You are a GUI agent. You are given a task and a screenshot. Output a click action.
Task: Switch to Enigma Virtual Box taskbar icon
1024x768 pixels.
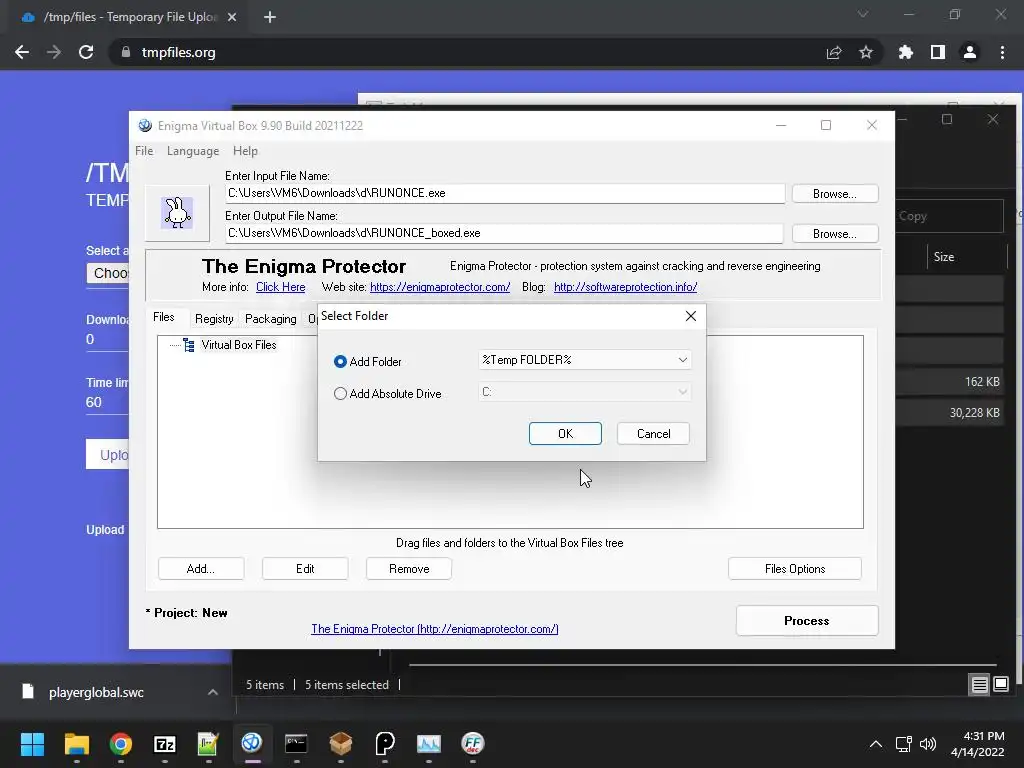[x=252, y=744]
